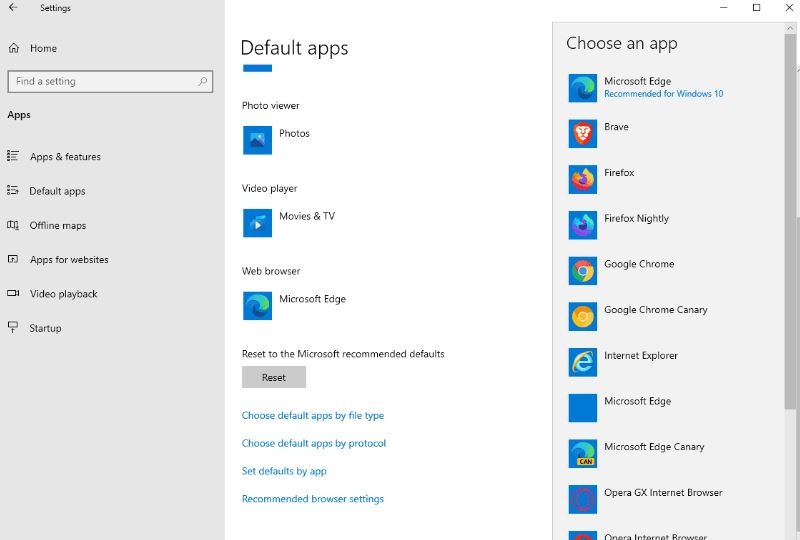The image size is (800, 540).
Task: Select Google Chrome Canary label
Action: (x=656, y=310)
